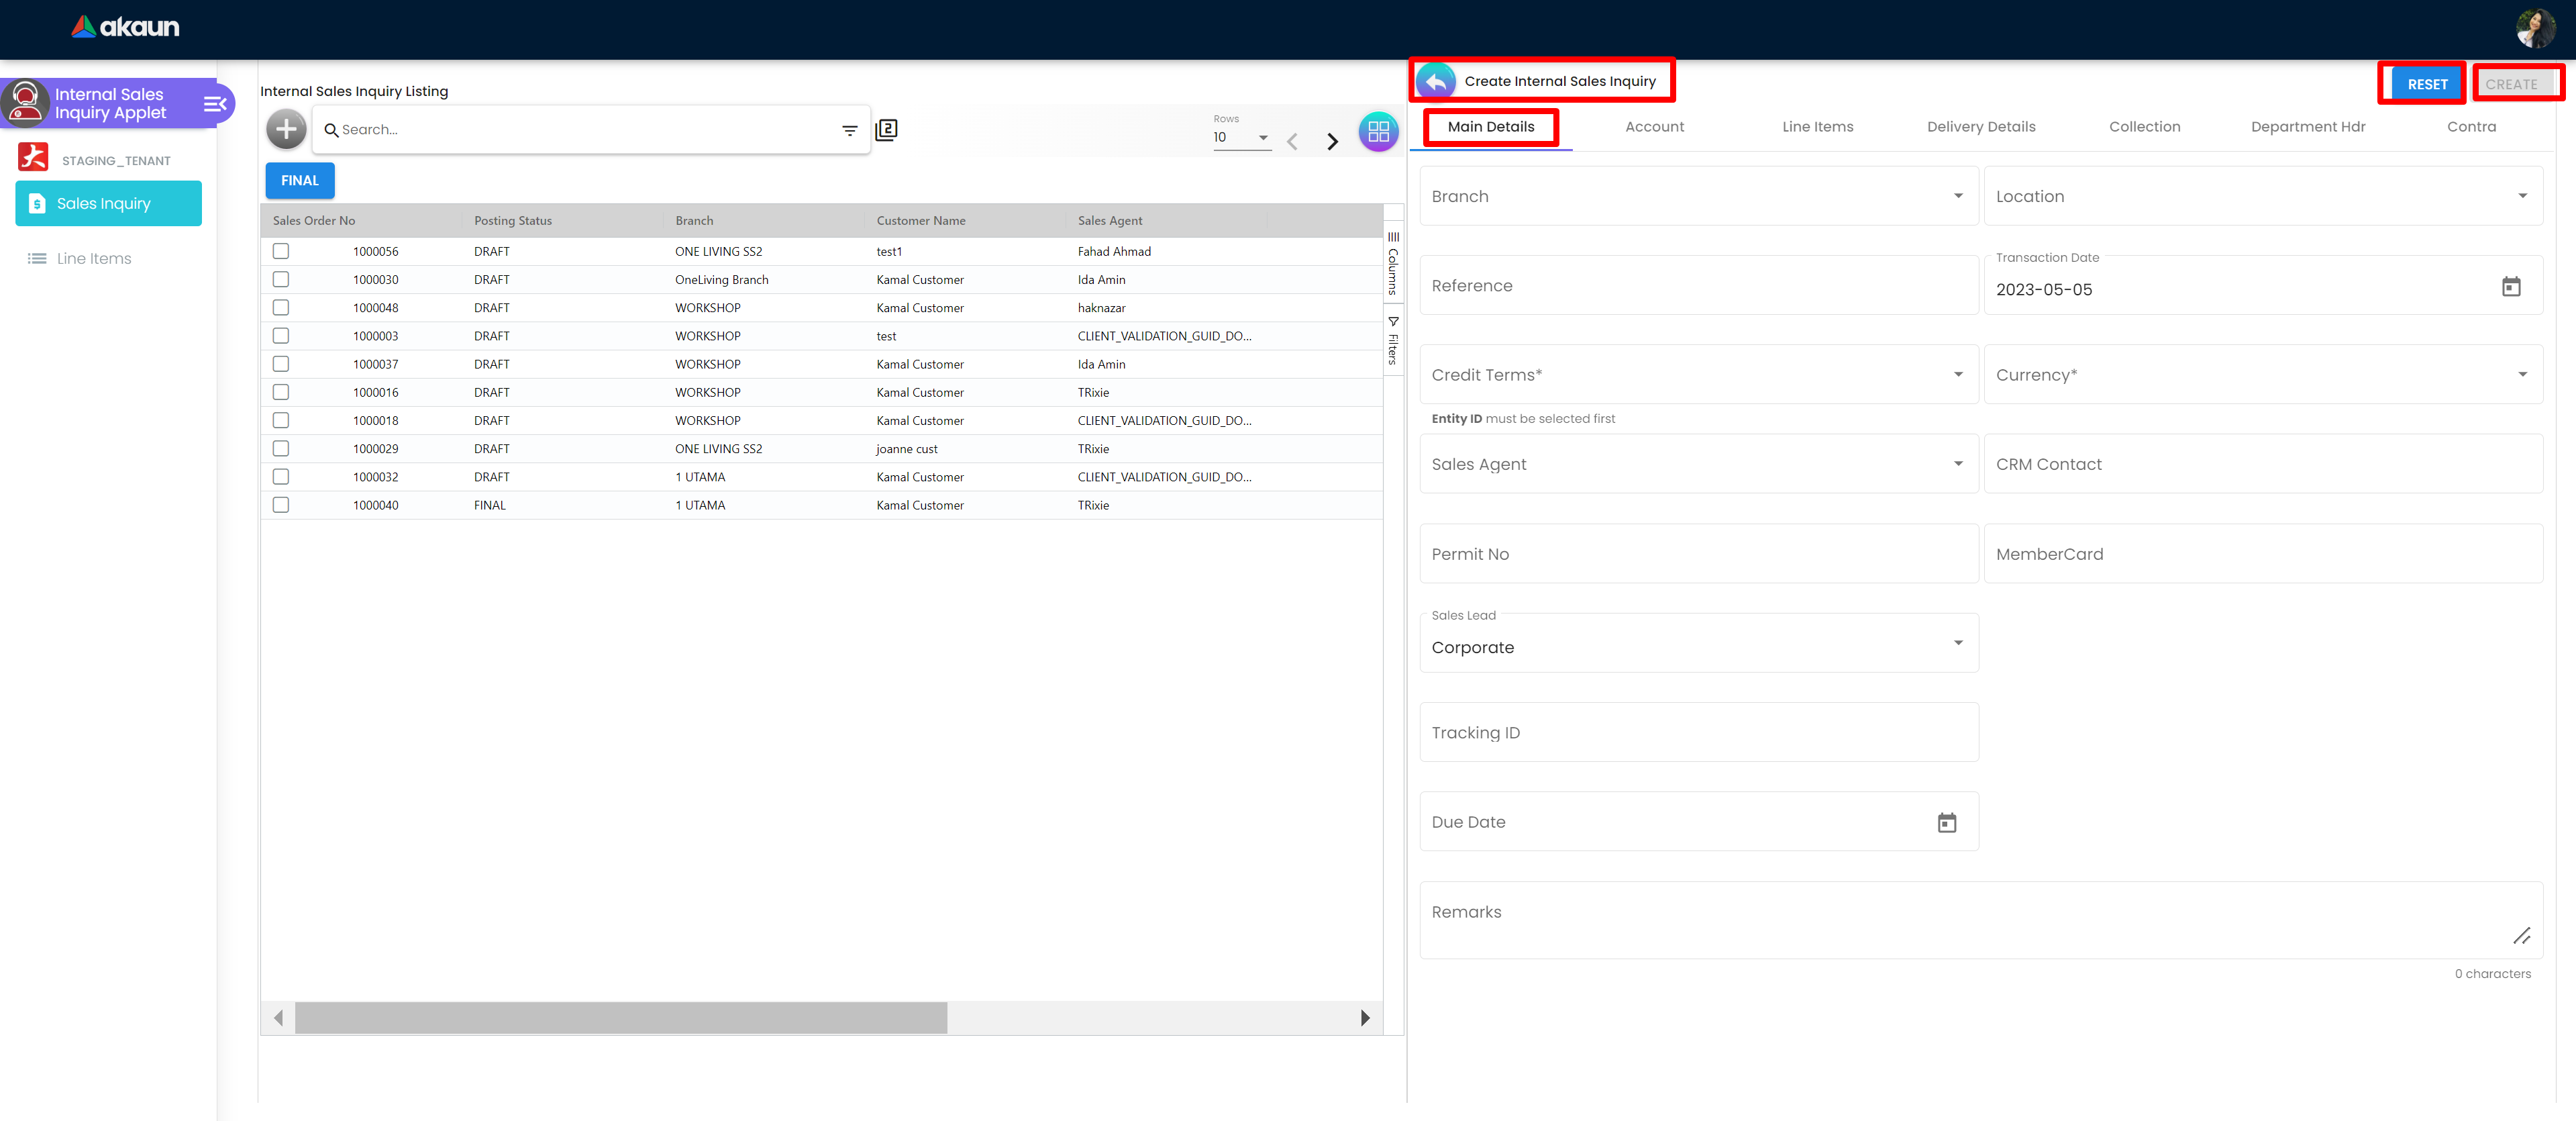
Task: Open the Delivery Details tab
Action: tap(1980, 127)
